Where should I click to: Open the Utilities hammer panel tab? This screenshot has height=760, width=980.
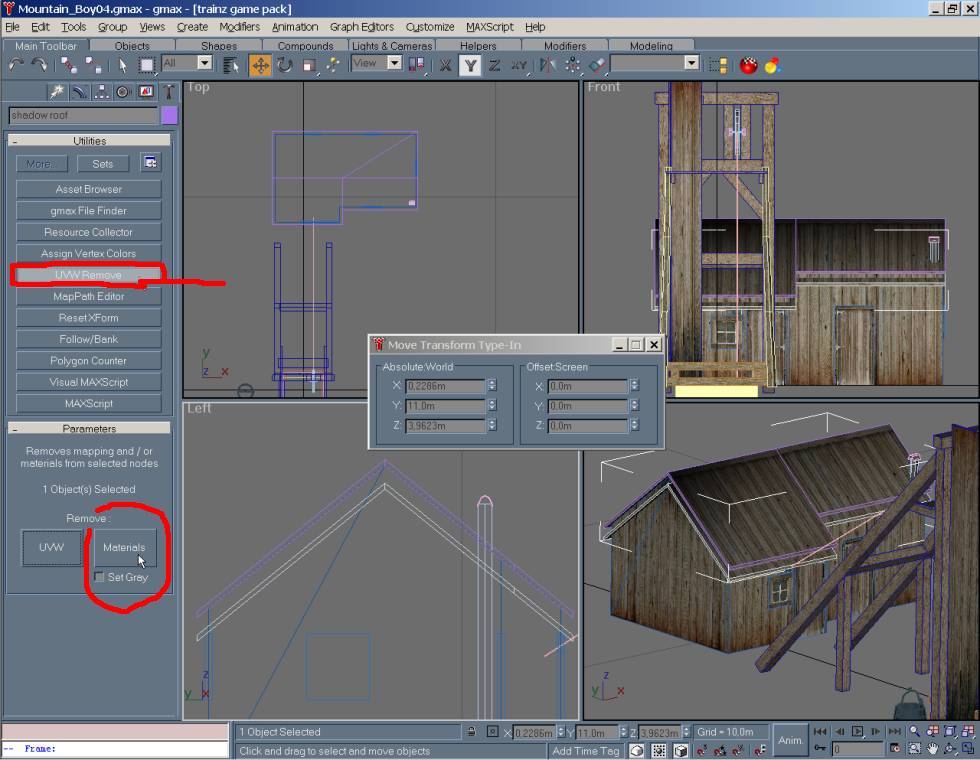[168, 92]
